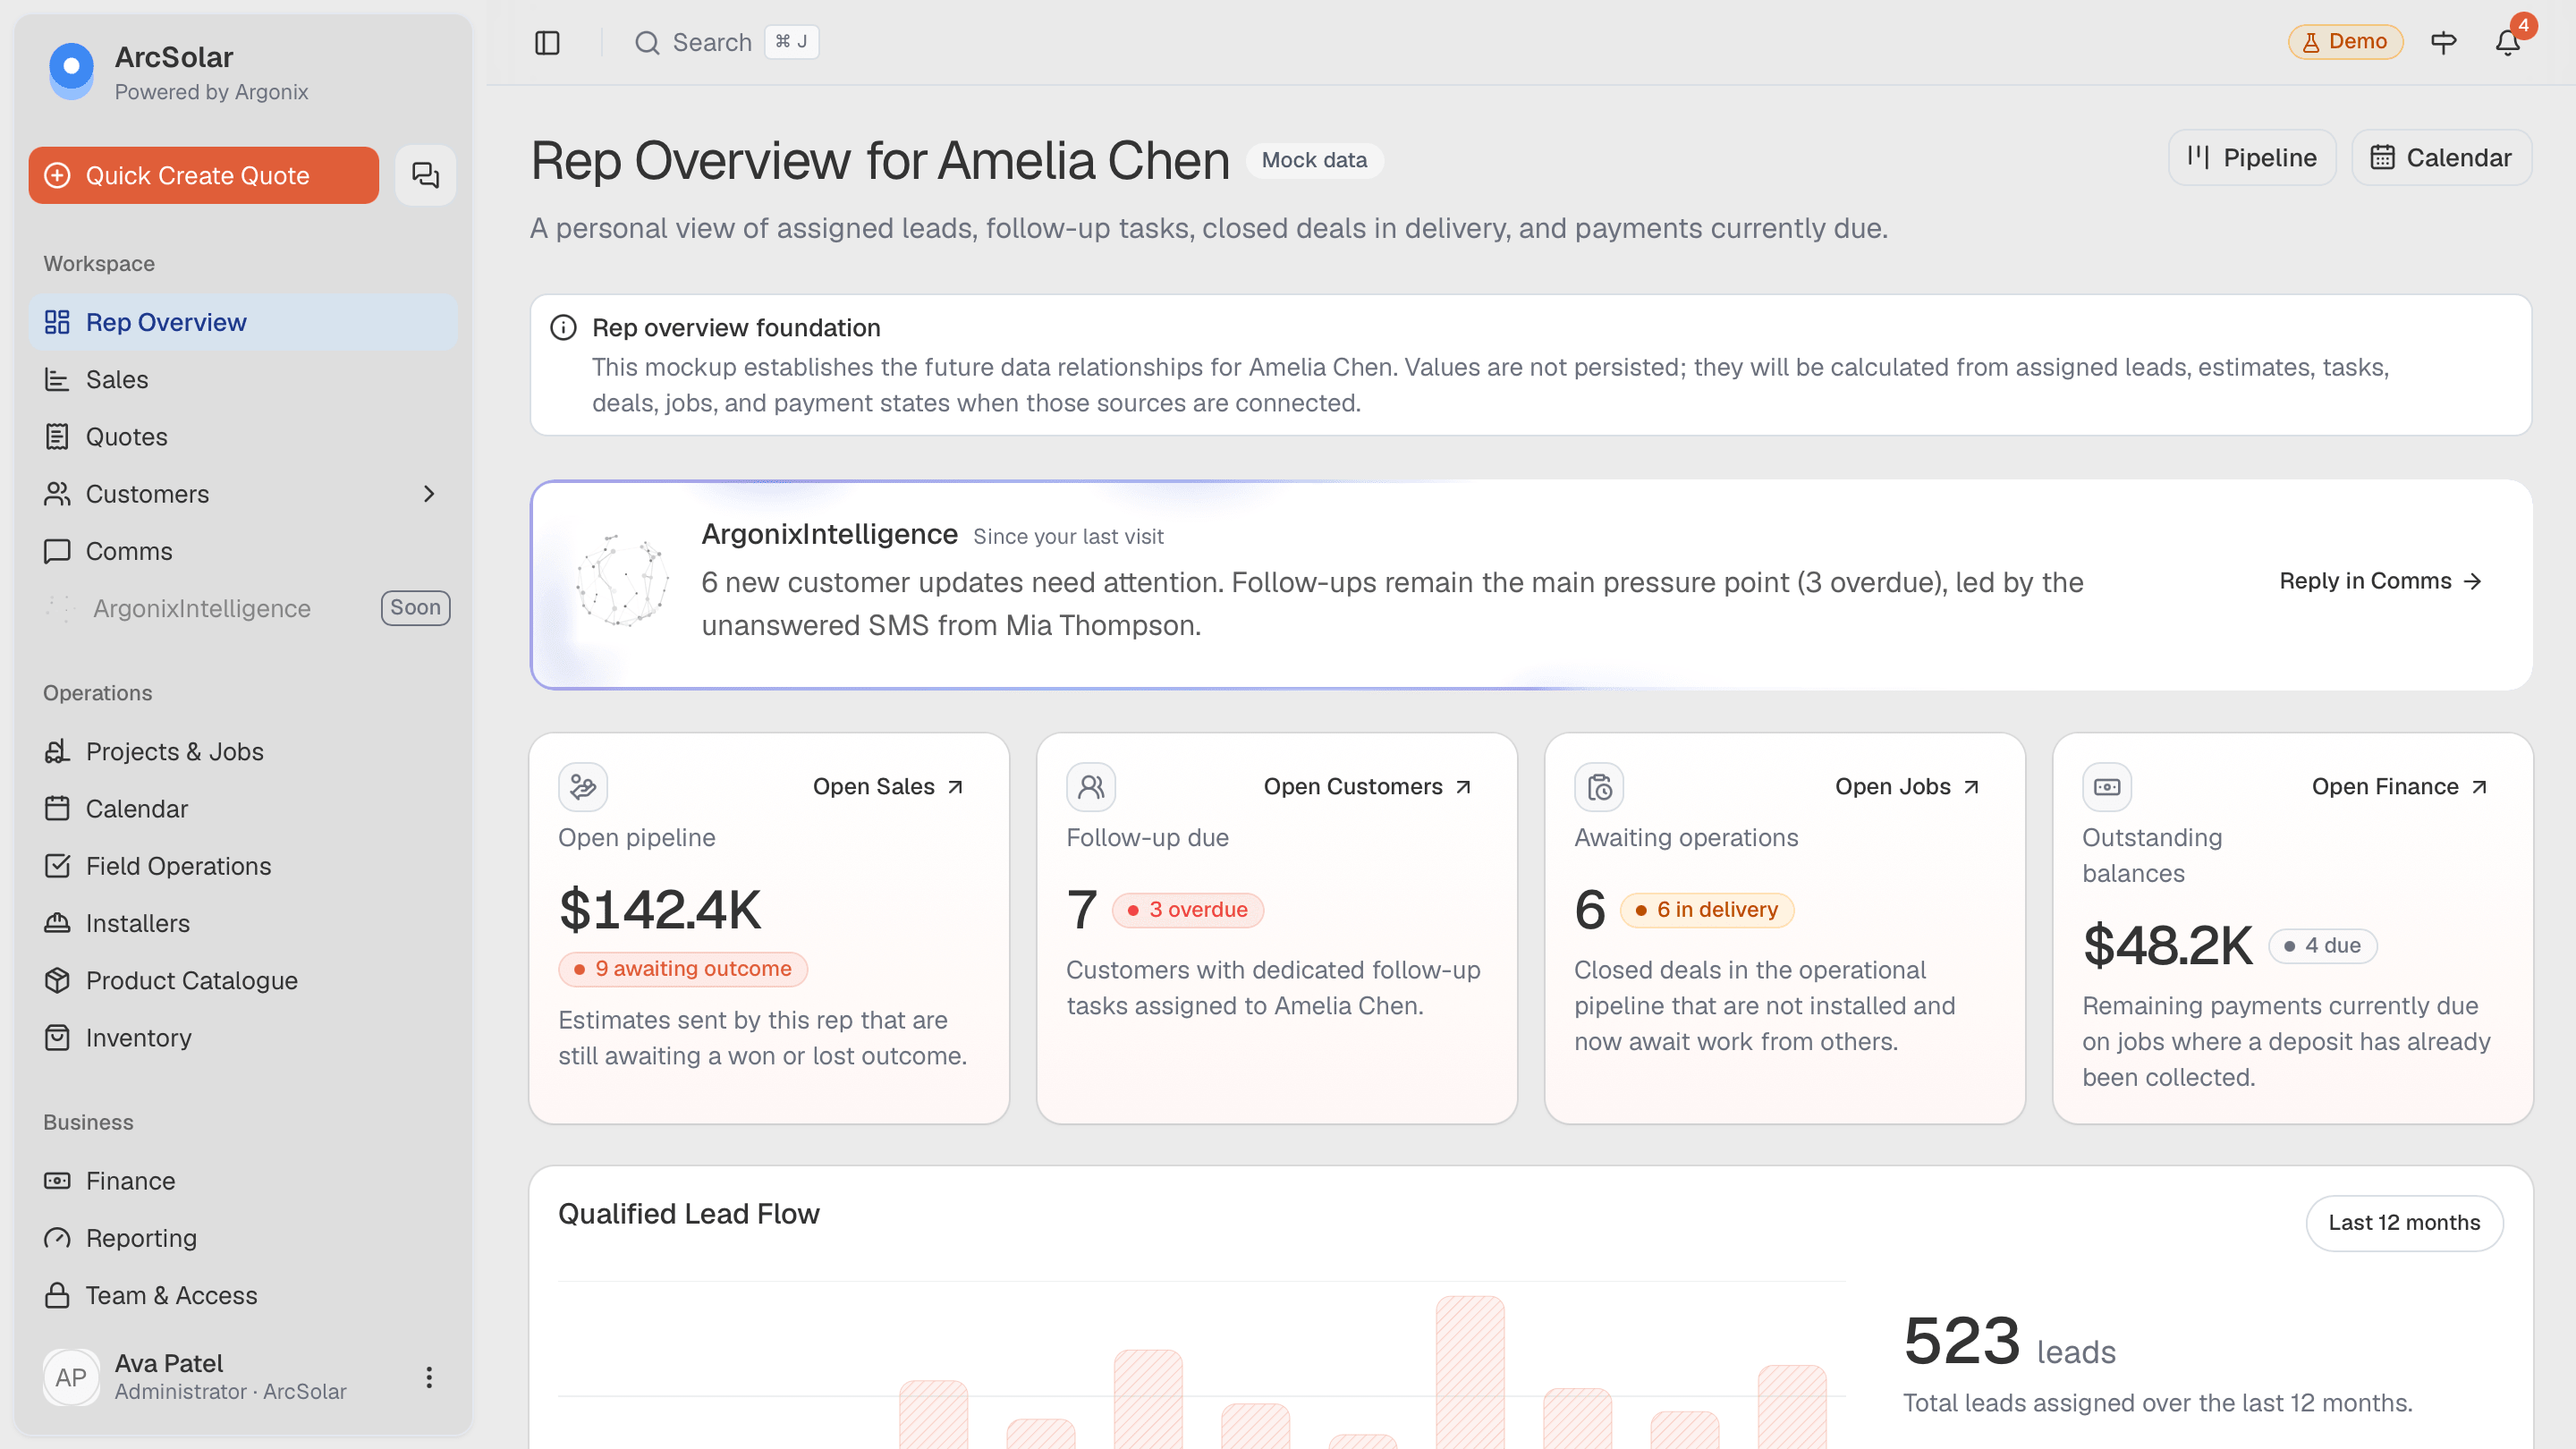Open the notifications bell
Screen dimensions: 2576x1449
[x=2507, y=42]
